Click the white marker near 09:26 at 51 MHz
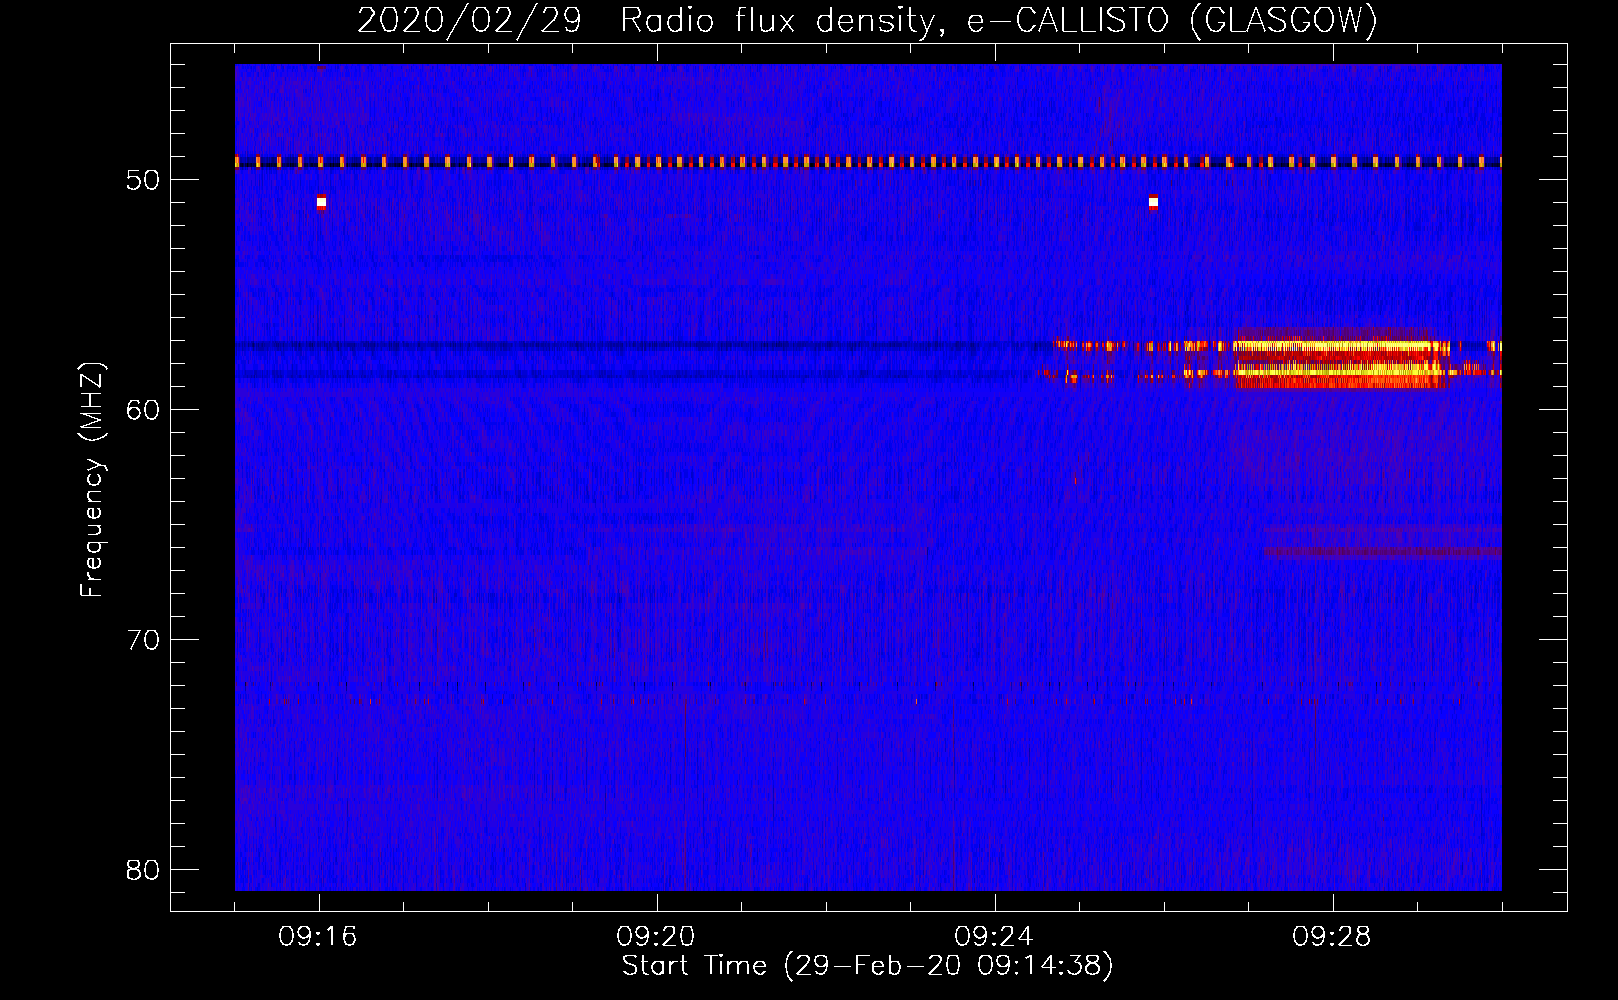Viewport: 1618px width, 1000px height. click(1153, 202)
